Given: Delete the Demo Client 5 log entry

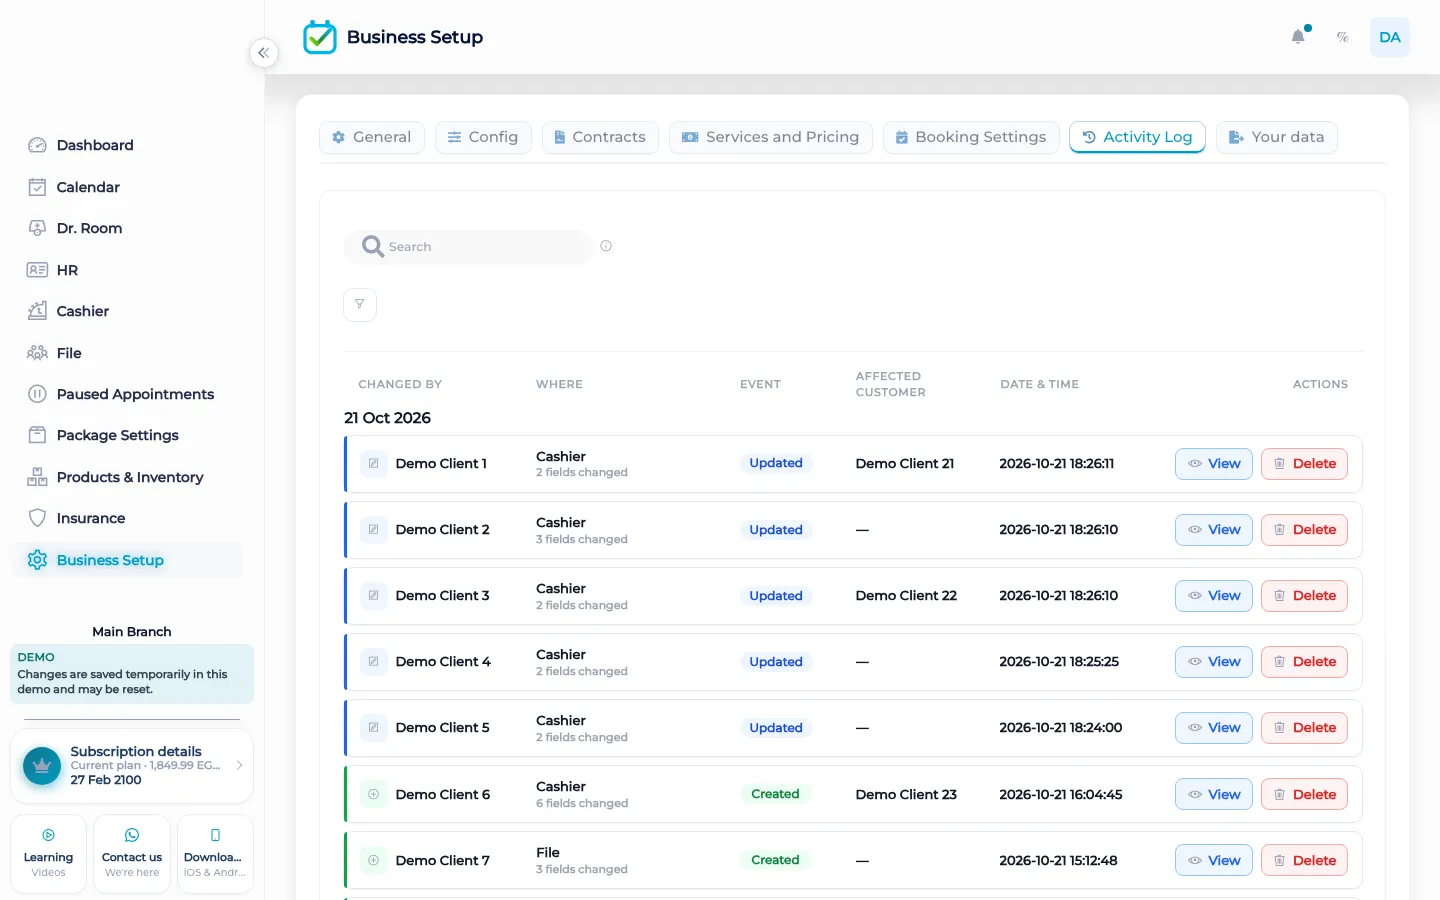Looking at the screenshot, I should [1304, 728].
